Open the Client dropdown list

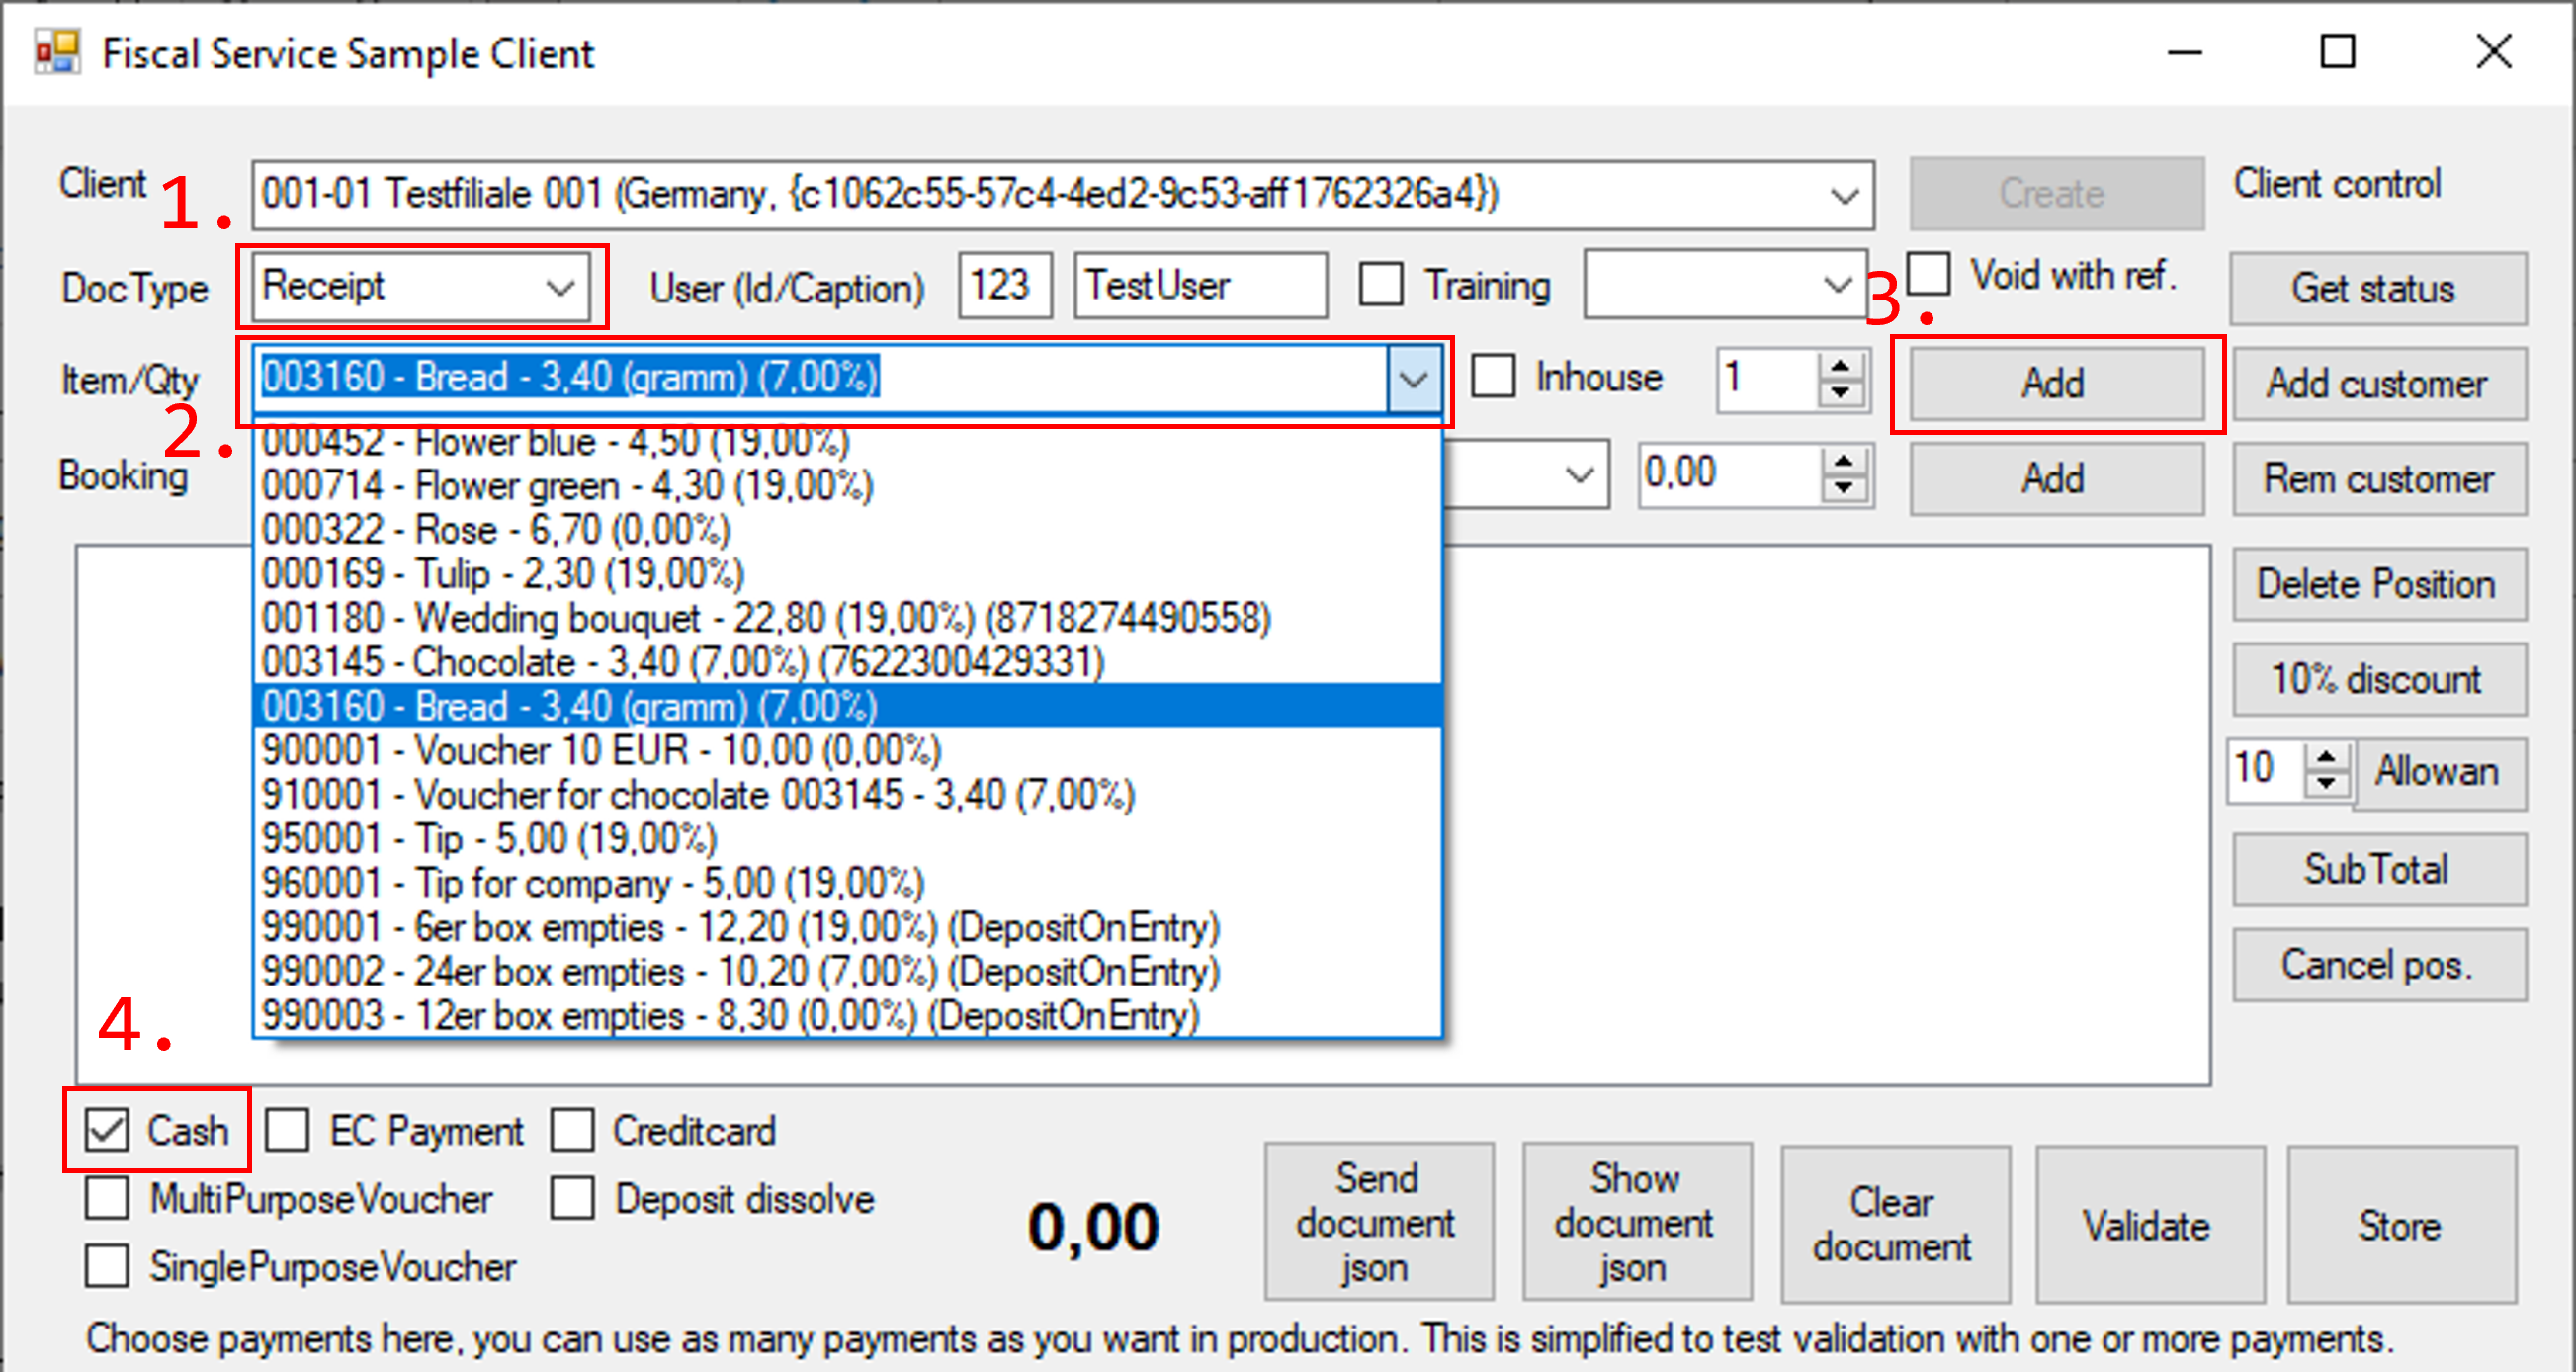tap(1844, 194)
